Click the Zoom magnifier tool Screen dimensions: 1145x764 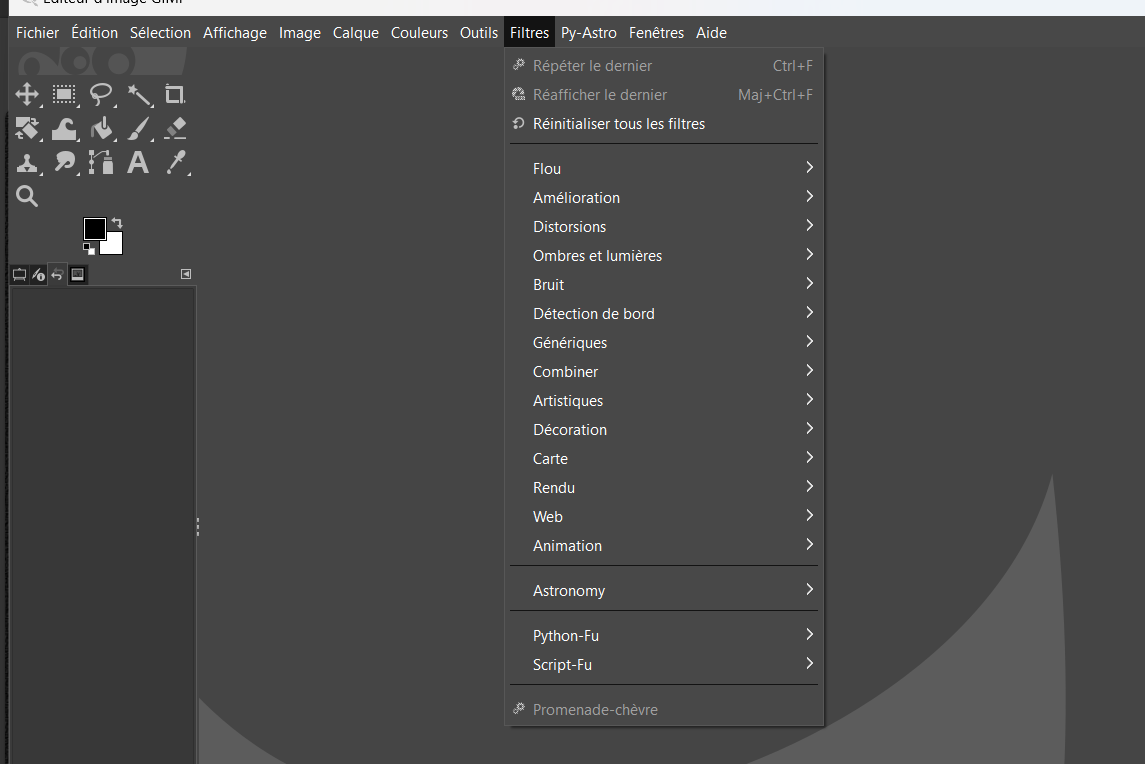[x=27, y=196]
